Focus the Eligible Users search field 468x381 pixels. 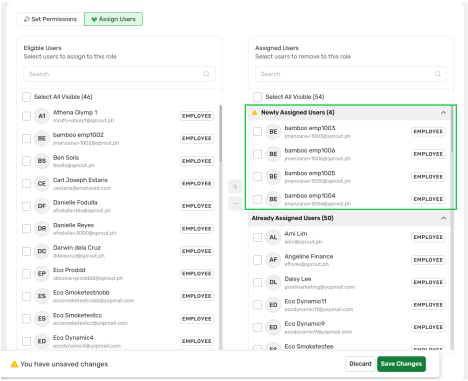pyautogui.click(x=119, y=74)
